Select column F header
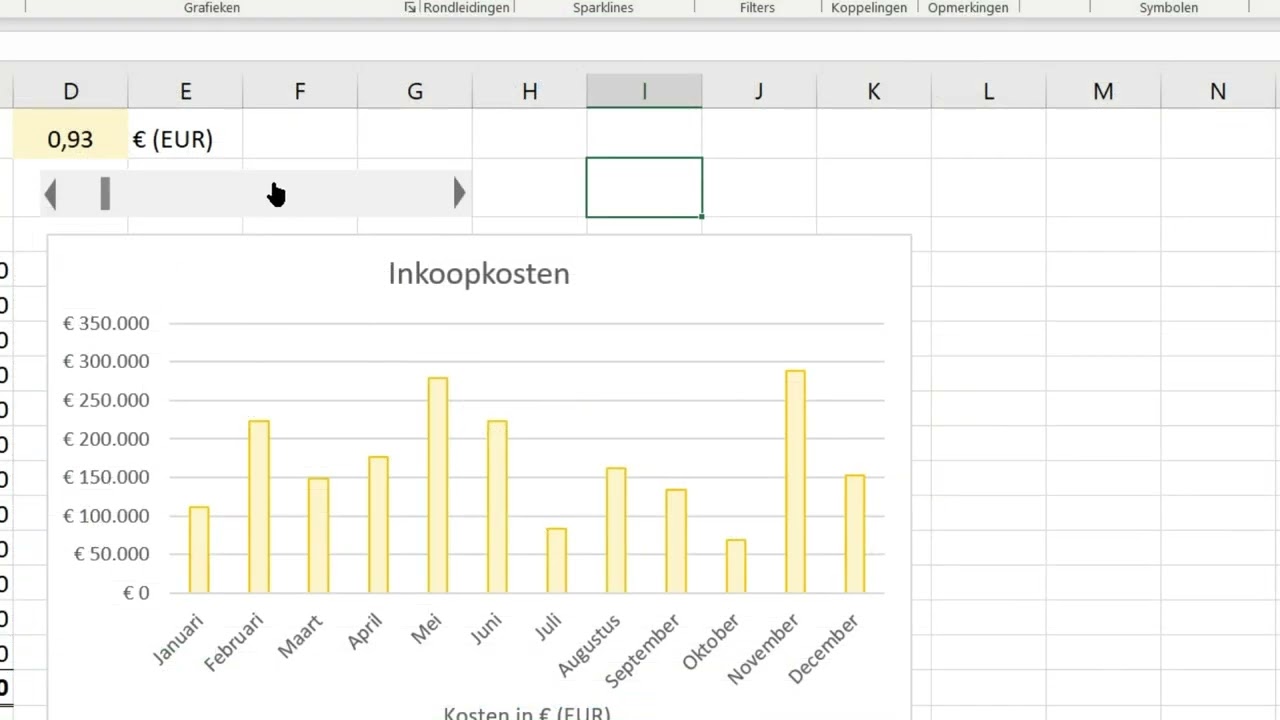Screen dimensions: 1280x720 click(300, 91)
